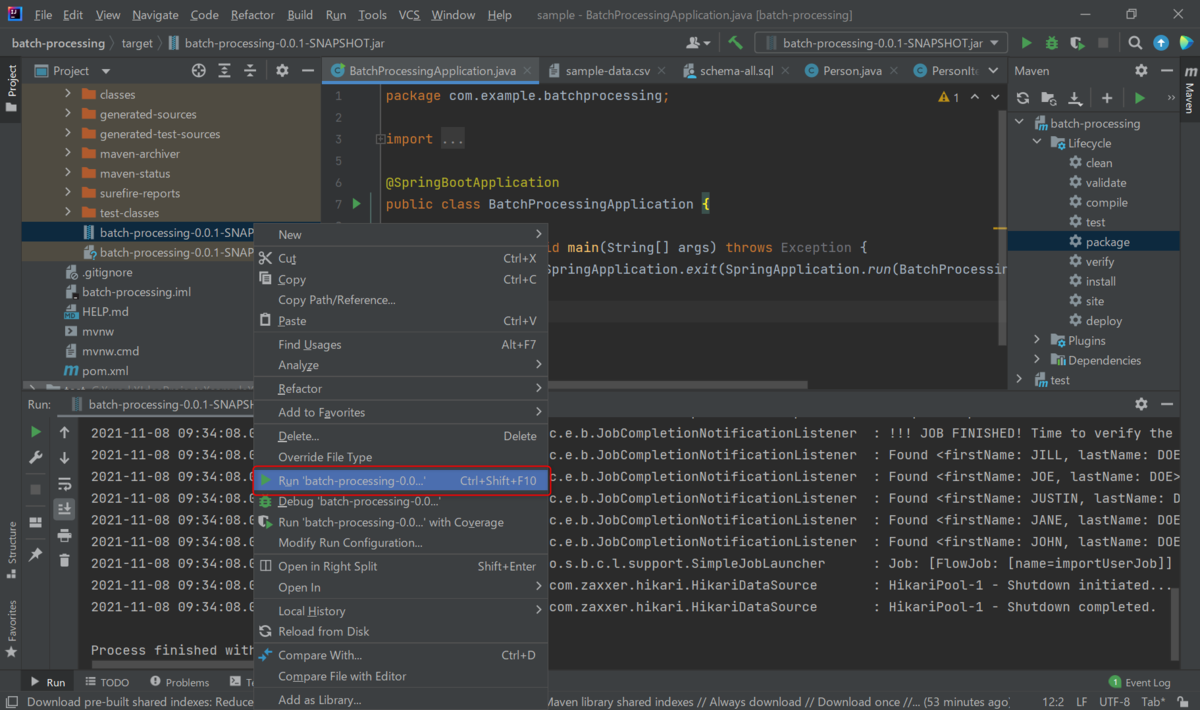Execute Maven Goal with green play icon
The width and height of the screenshot is (1200, 710).
click(x=1140, y=98)
